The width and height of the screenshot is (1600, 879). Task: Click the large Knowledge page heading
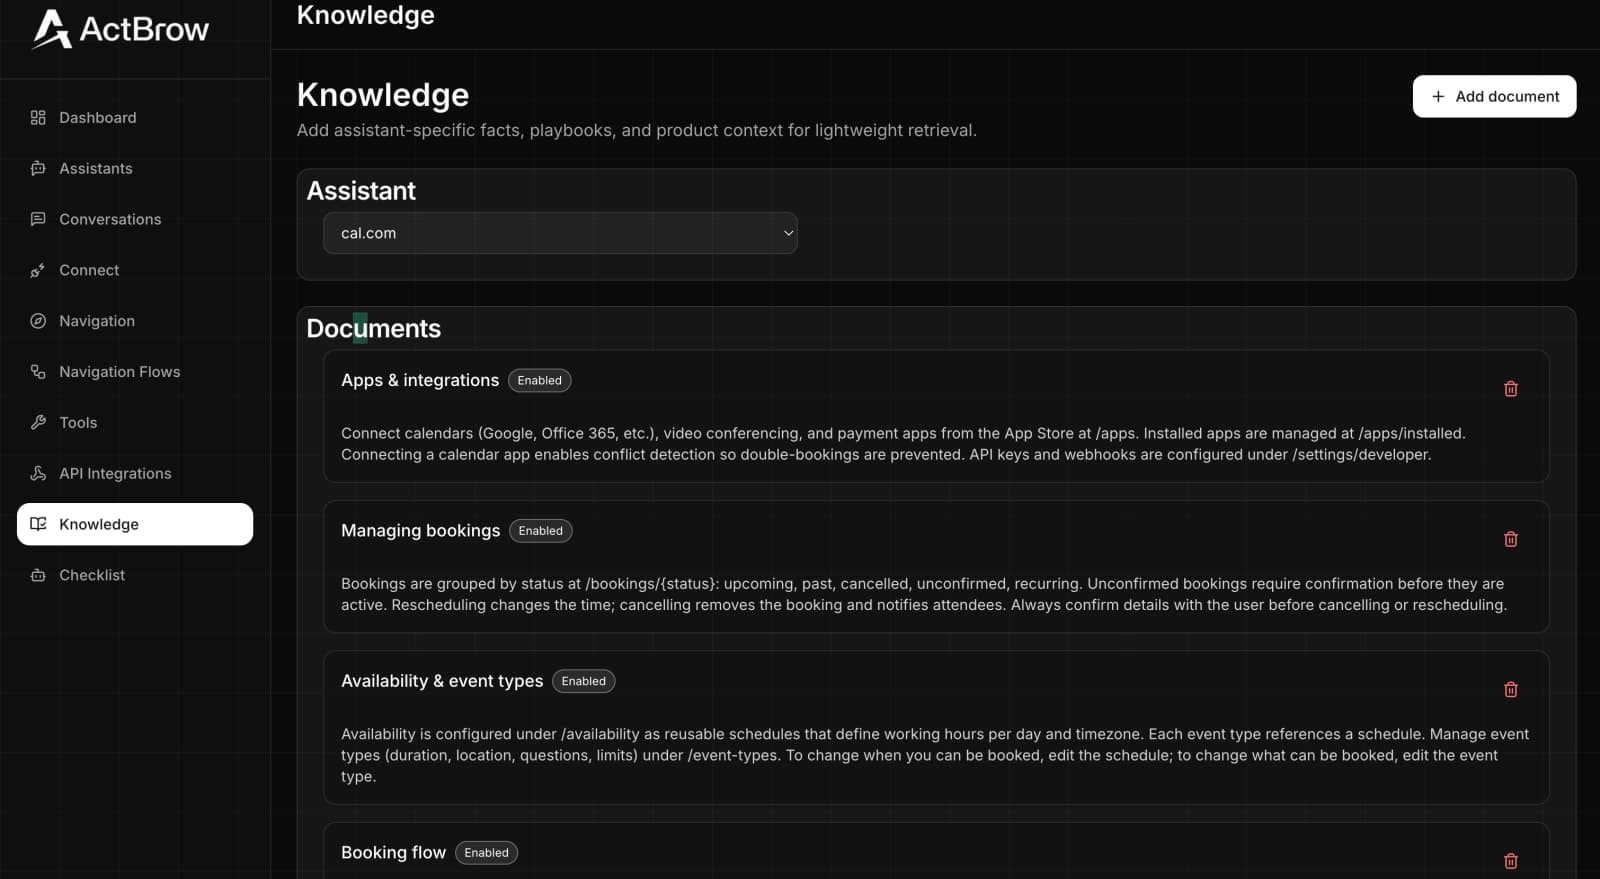click(383, 95)
